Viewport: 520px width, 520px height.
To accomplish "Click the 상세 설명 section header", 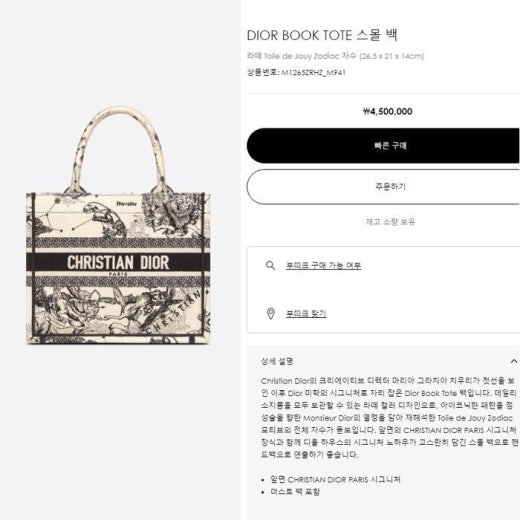I will point(277,361).
